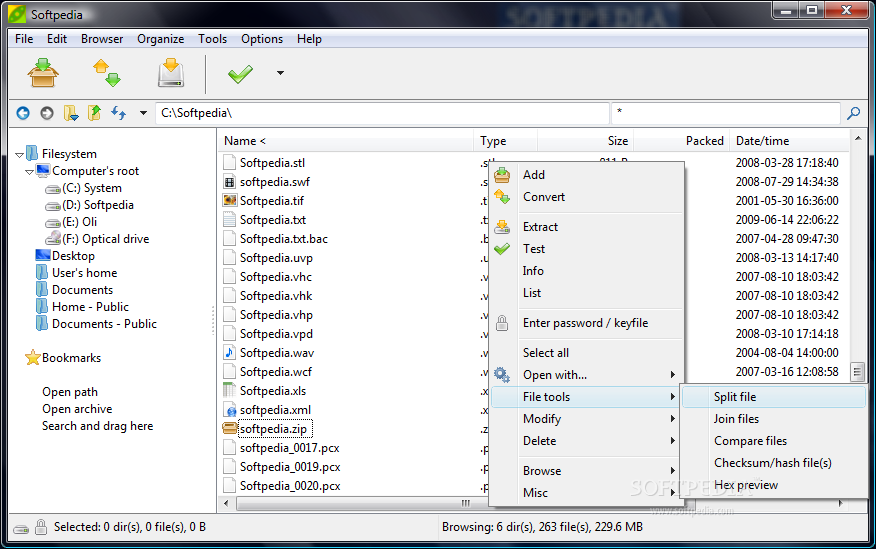Collapse the Computer's root tree node
Screen dimensions: 876x549
coord(30,172)
